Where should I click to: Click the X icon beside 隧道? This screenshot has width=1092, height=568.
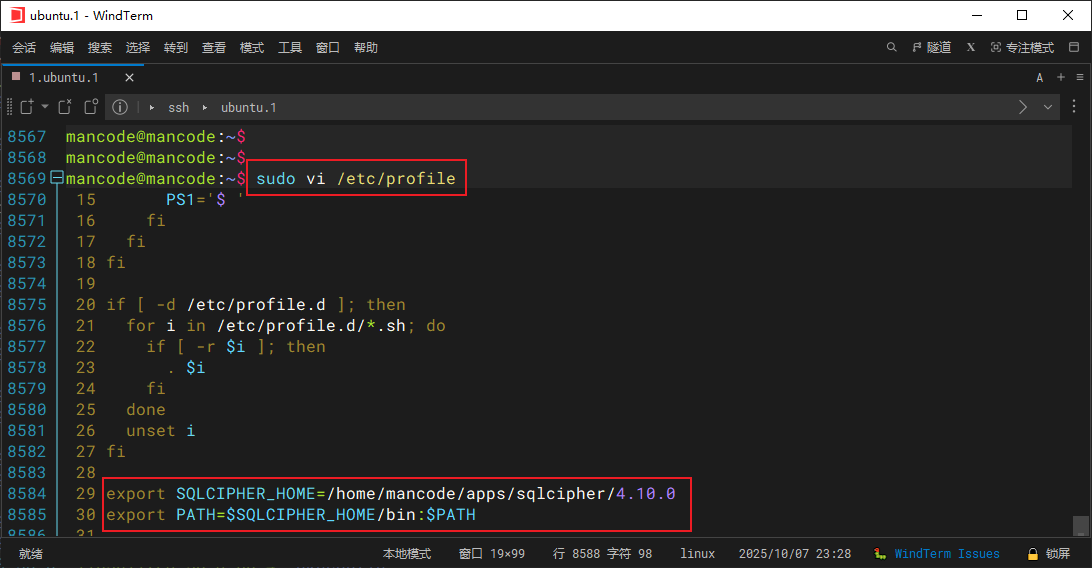[971, 47]
